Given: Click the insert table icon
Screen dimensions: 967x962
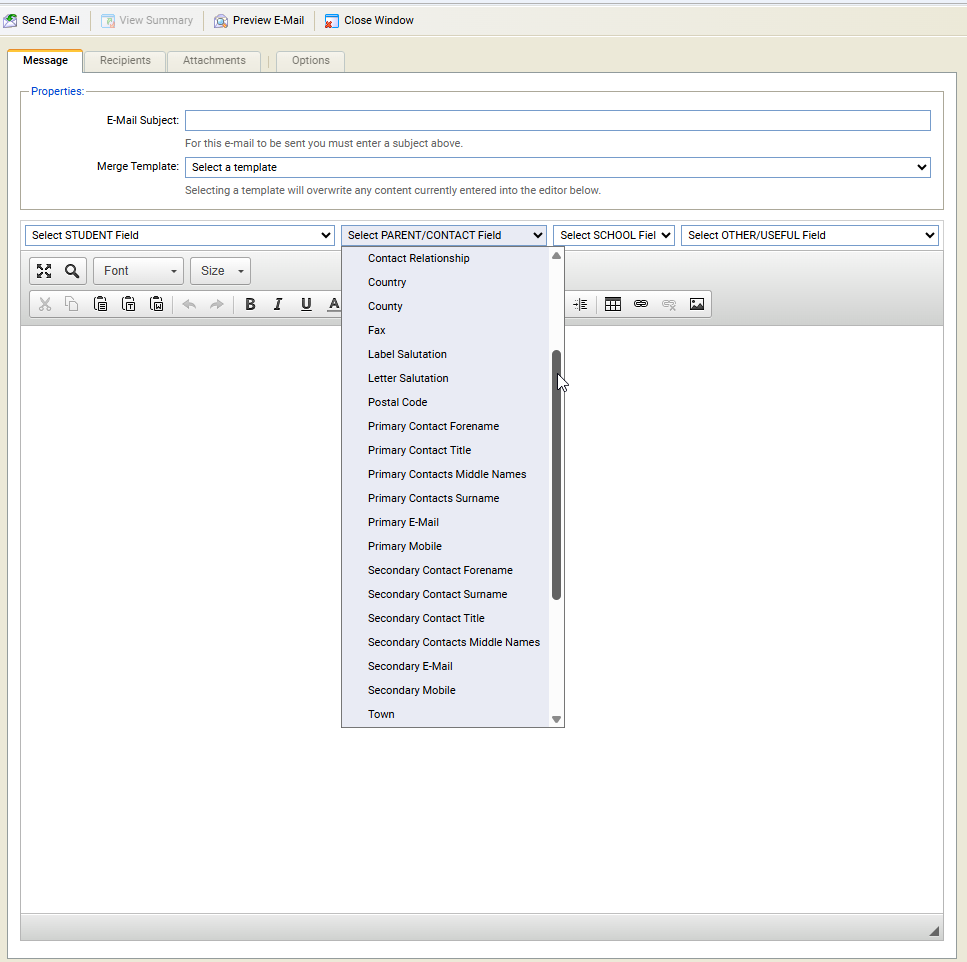Looking at the screenshot, I should coord(613,304).
